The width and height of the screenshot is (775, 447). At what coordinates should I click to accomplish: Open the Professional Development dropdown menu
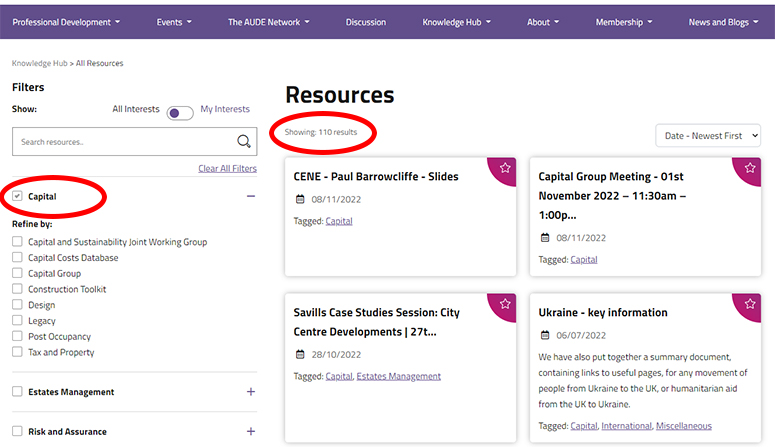(66, 22)
